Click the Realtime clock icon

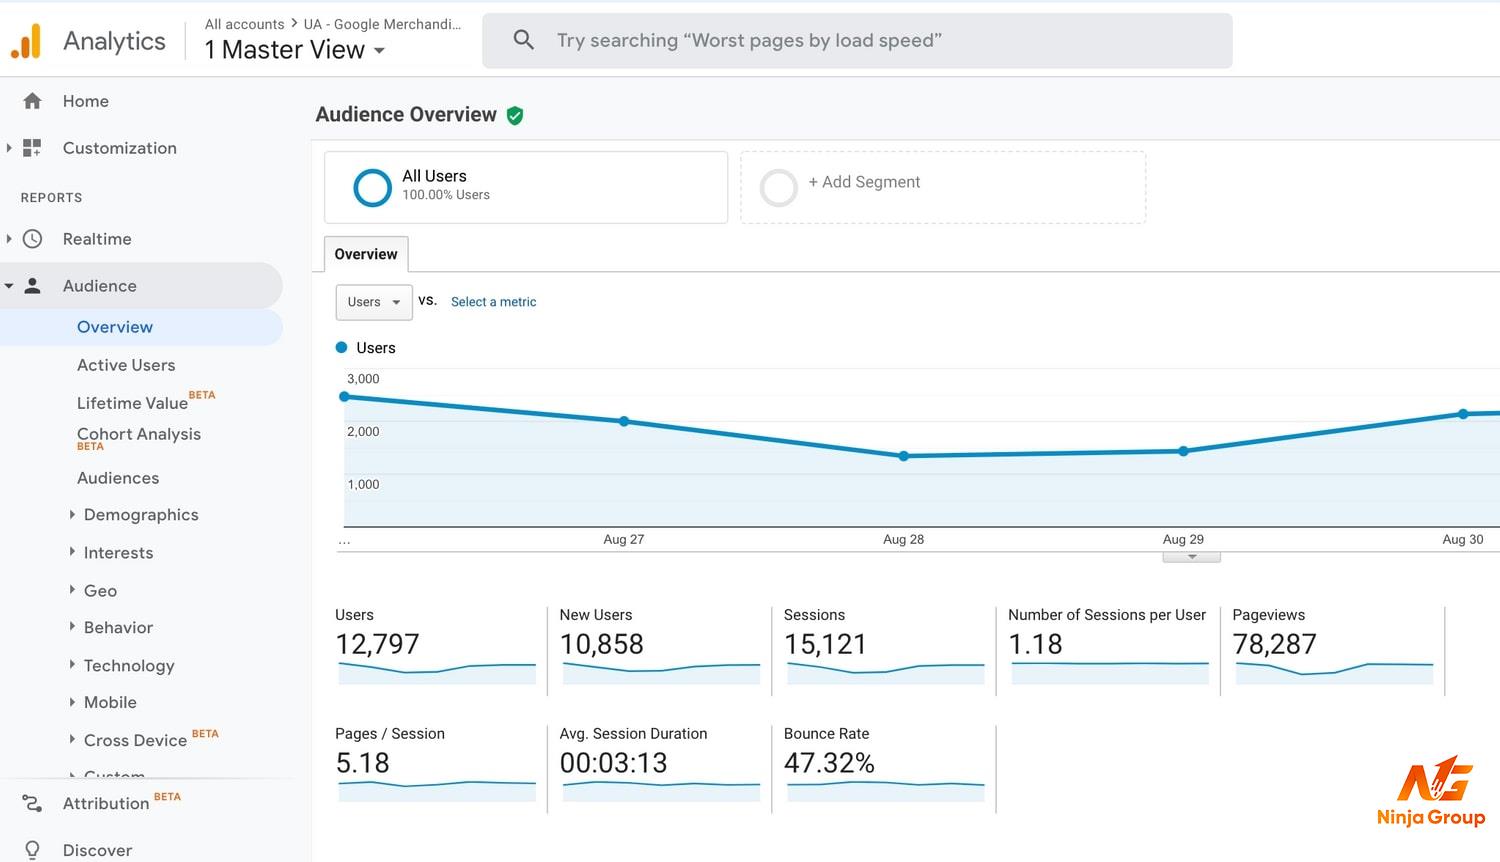click(32, 239)
